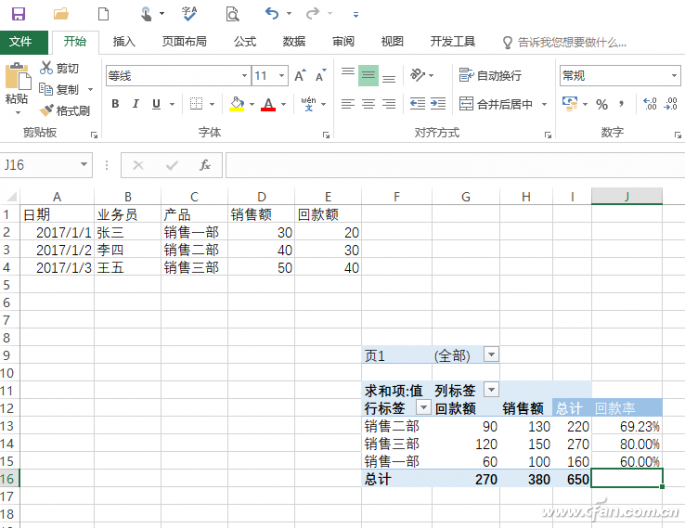Increase decimal places
Screen dimensions: 685x528
coord(650,104)
